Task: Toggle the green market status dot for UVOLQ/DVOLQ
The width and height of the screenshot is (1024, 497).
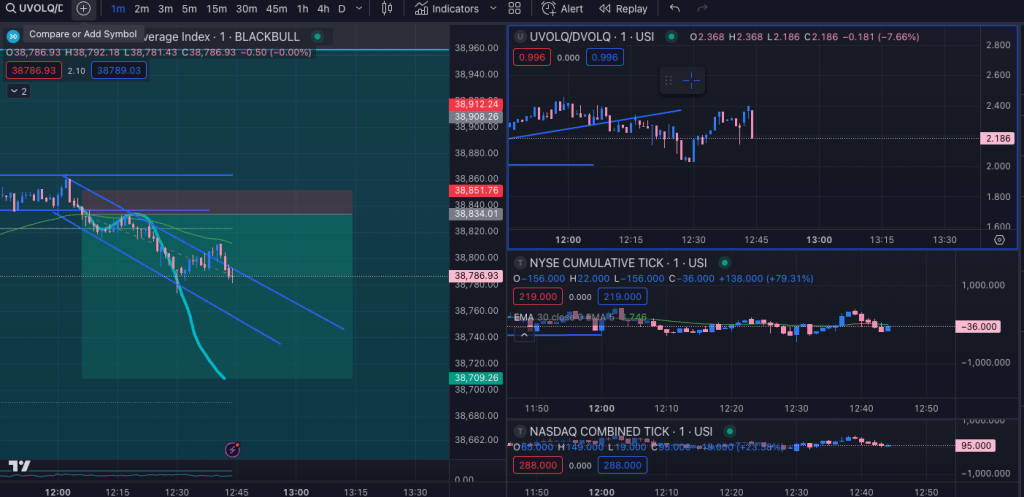Action: pyautogui.click(x=671, y=36)
